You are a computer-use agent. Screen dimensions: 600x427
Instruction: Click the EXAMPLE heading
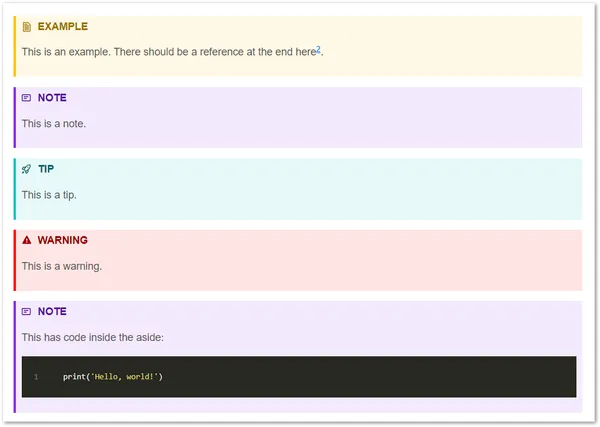(62, 27)
